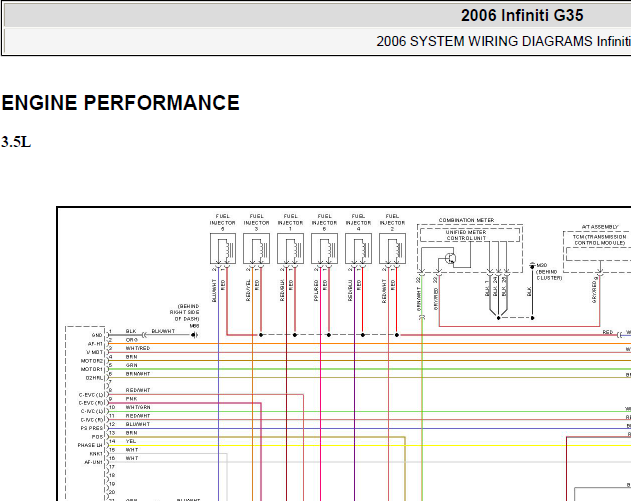Click the "O2HRL" pin label
631x501 pixels.
click(94, 378)
